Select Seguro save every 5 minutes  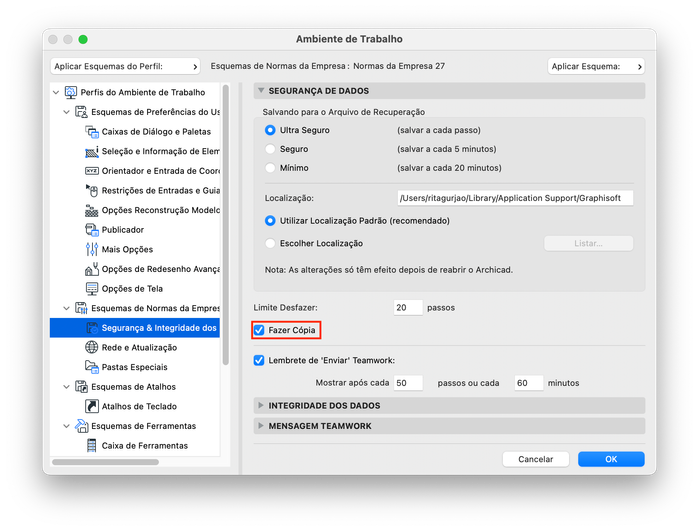click(x=270, y=149)
